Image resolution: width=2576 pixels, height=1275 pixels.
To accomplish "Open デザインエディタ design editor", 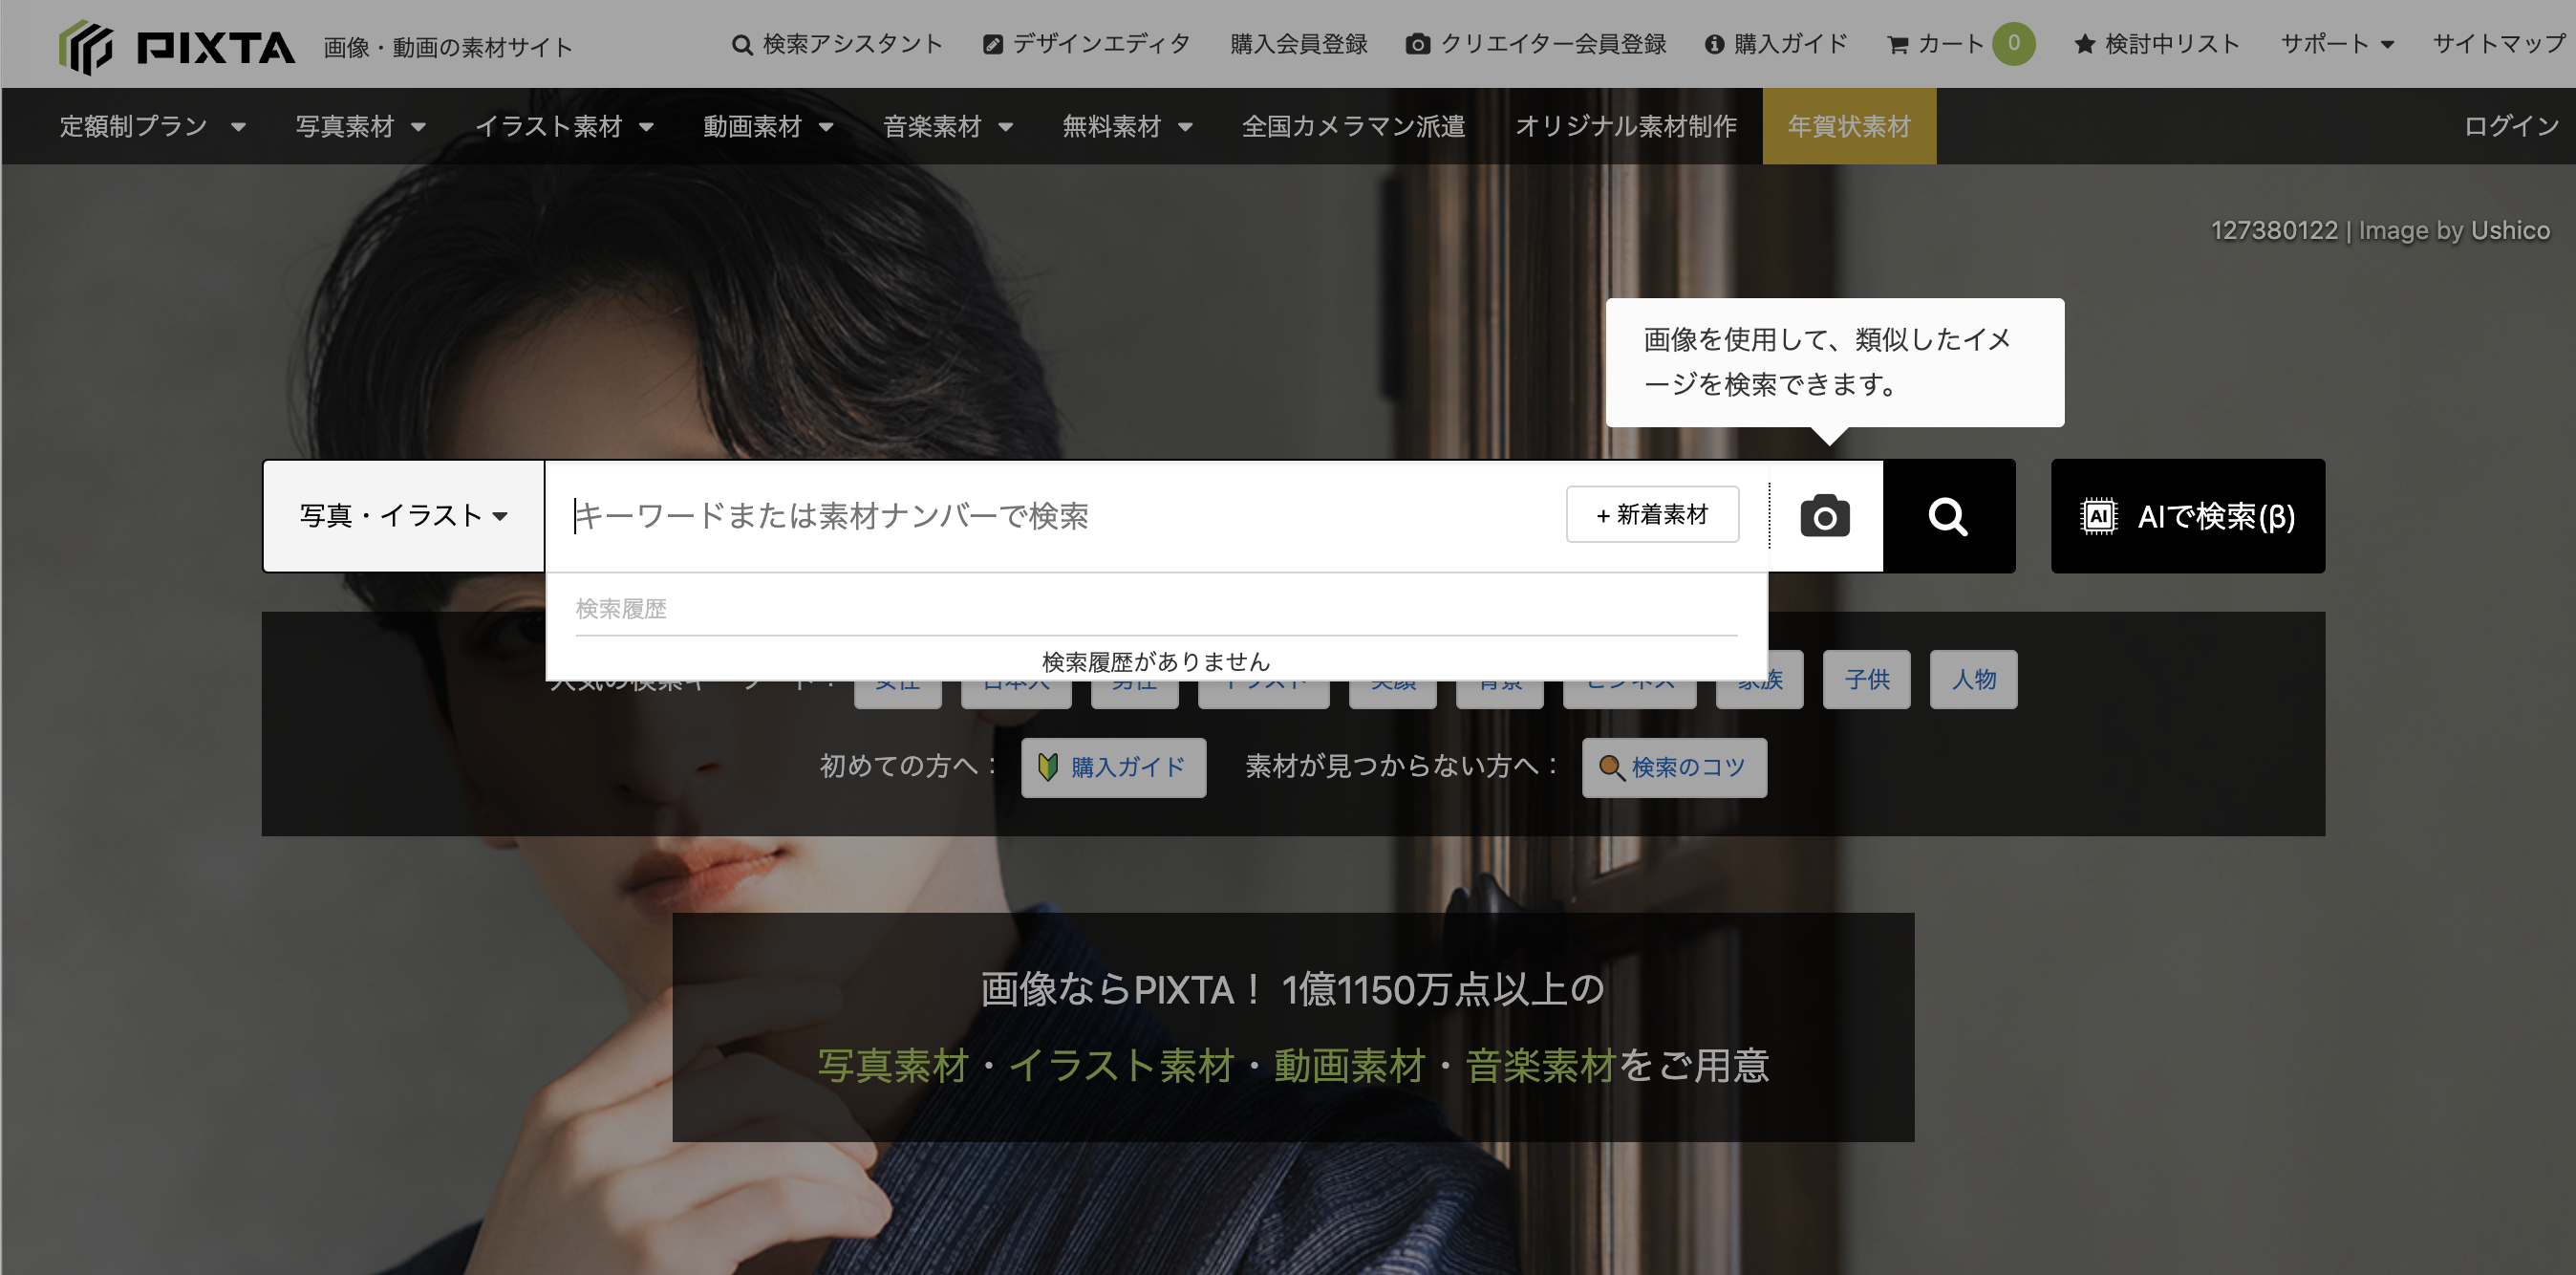I will click(x=1087, y=44).
